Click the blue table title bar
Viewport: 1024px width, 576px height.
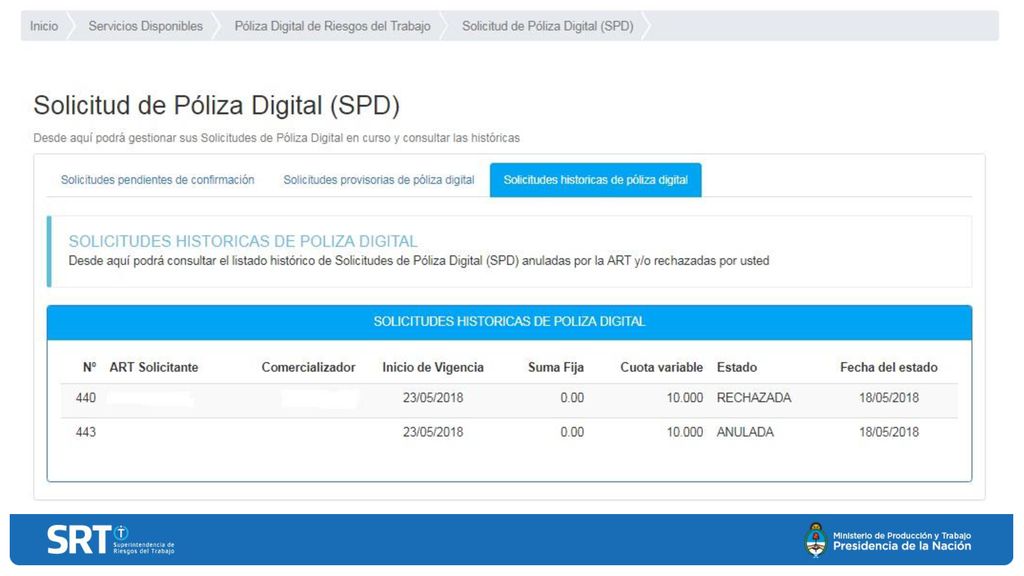(x=509, y=322)
